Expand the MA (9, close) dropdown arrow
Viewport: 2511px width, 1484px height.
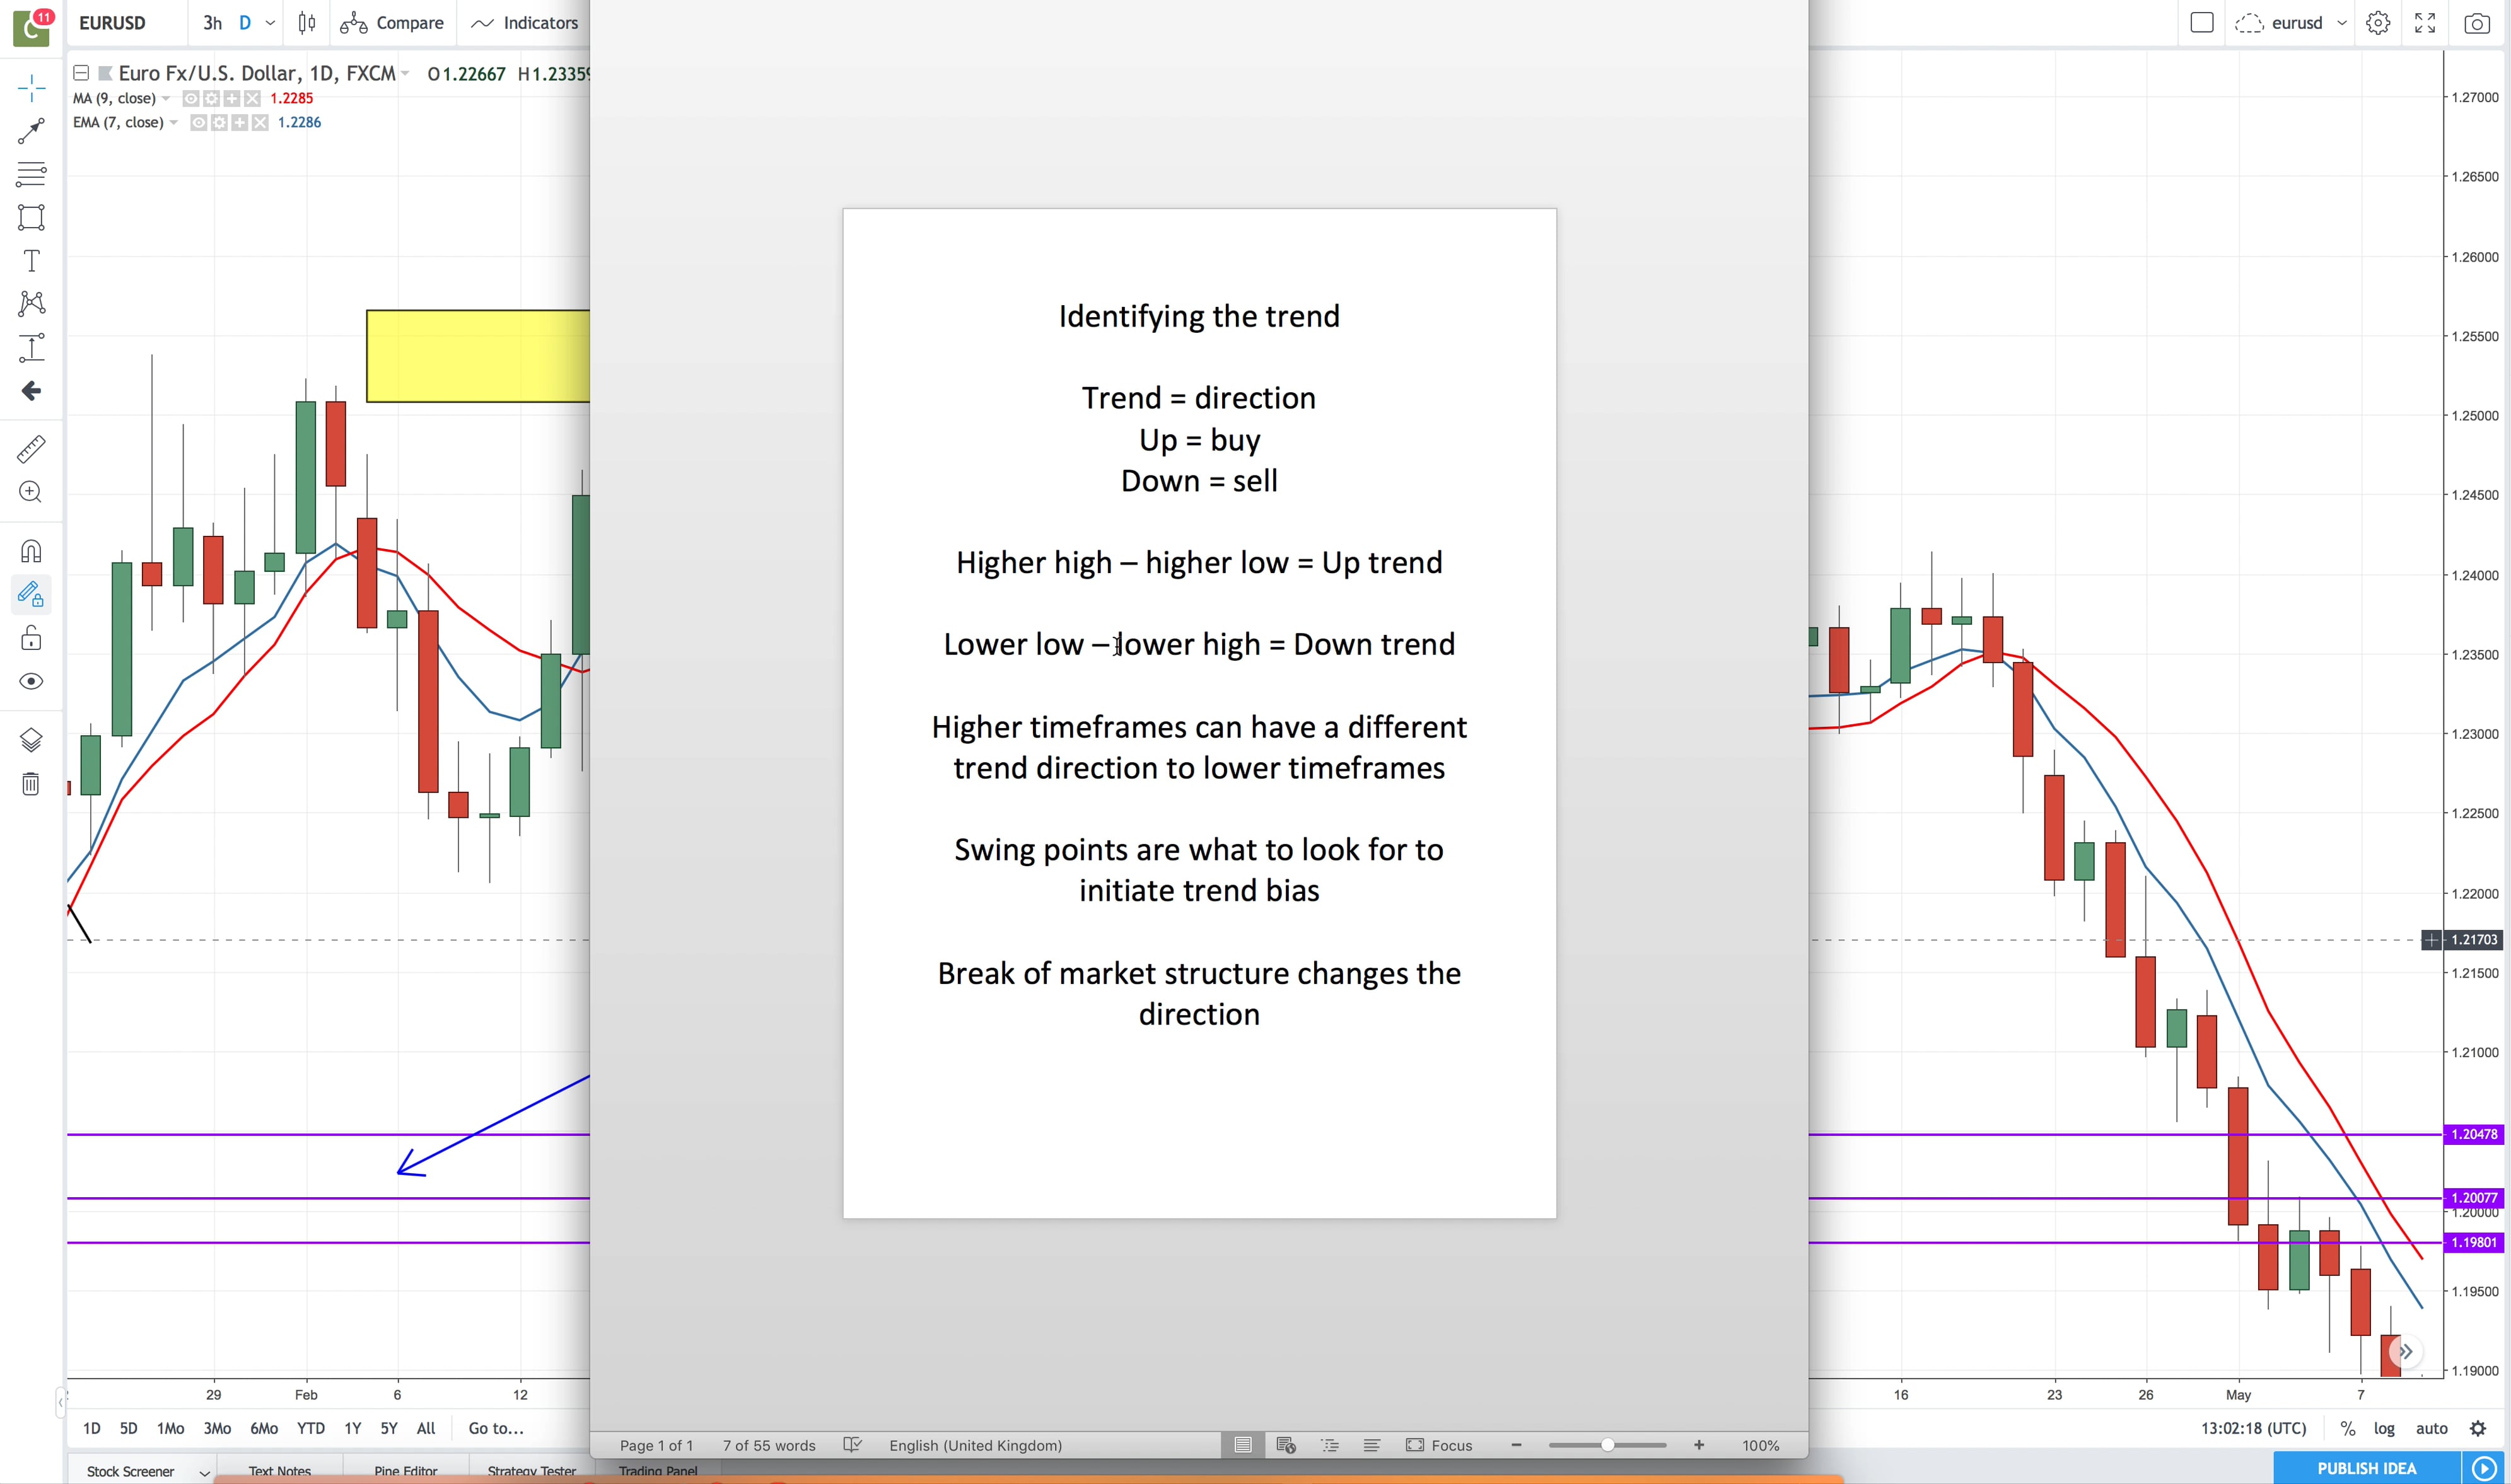coord(166,98)
